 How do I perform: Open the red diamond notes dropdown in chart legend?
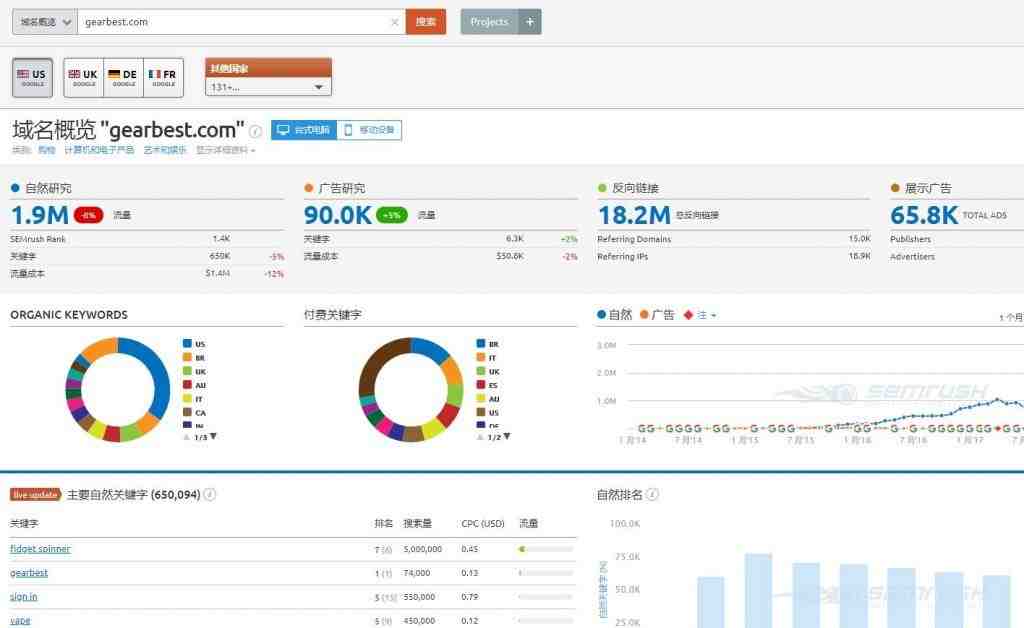pyautogui.click(x=700, y=315)
